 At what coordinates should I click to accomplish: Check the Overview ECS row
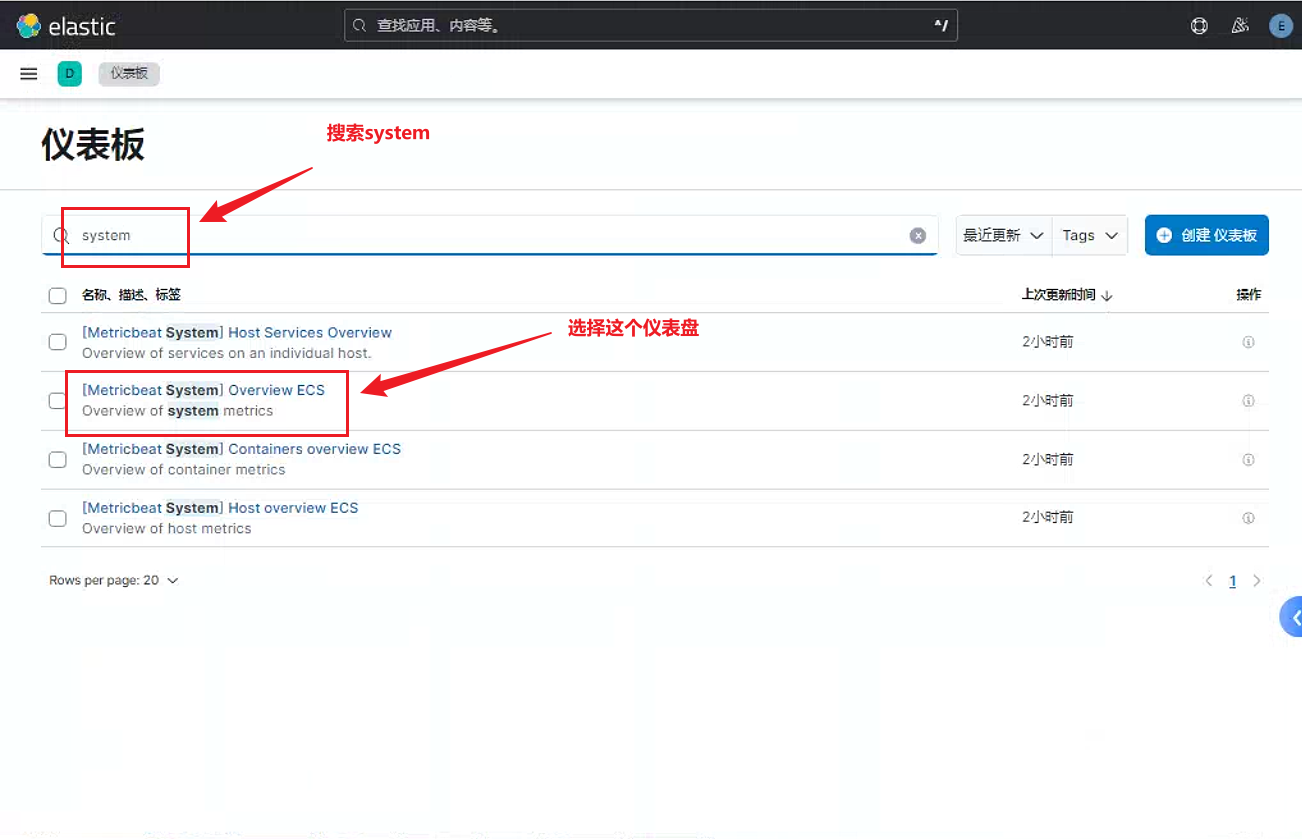tap(58, 401)
